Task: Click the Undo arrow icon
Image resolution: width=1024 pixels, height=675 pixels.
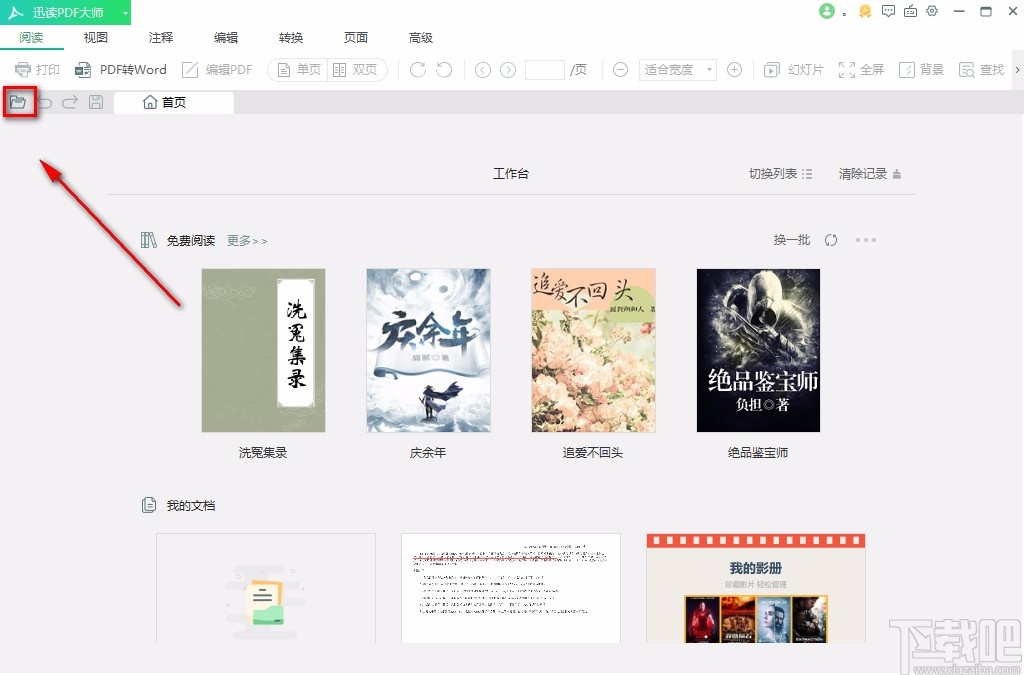Action: coord(44,102)
